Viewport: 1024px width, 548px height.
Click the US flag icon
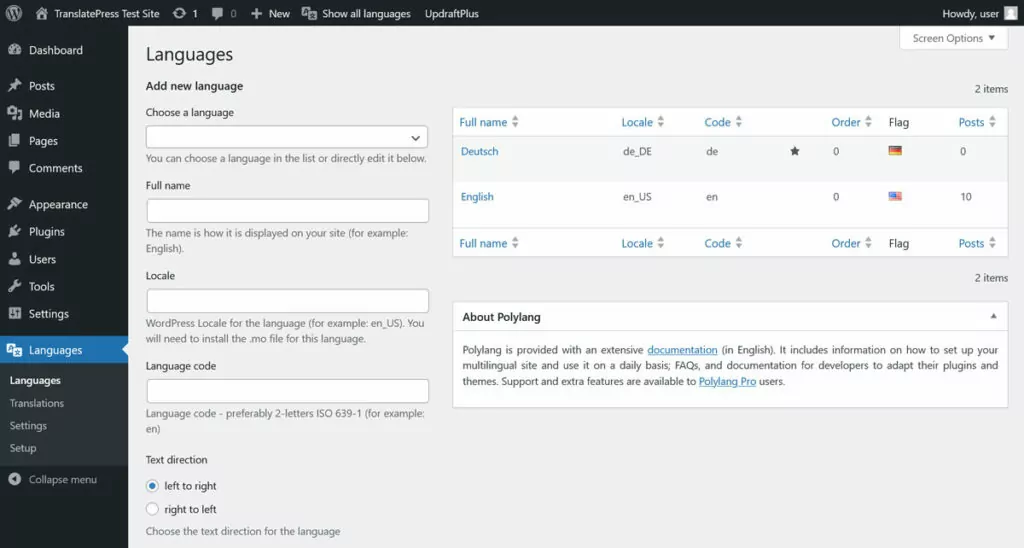[x=895, y=196]
